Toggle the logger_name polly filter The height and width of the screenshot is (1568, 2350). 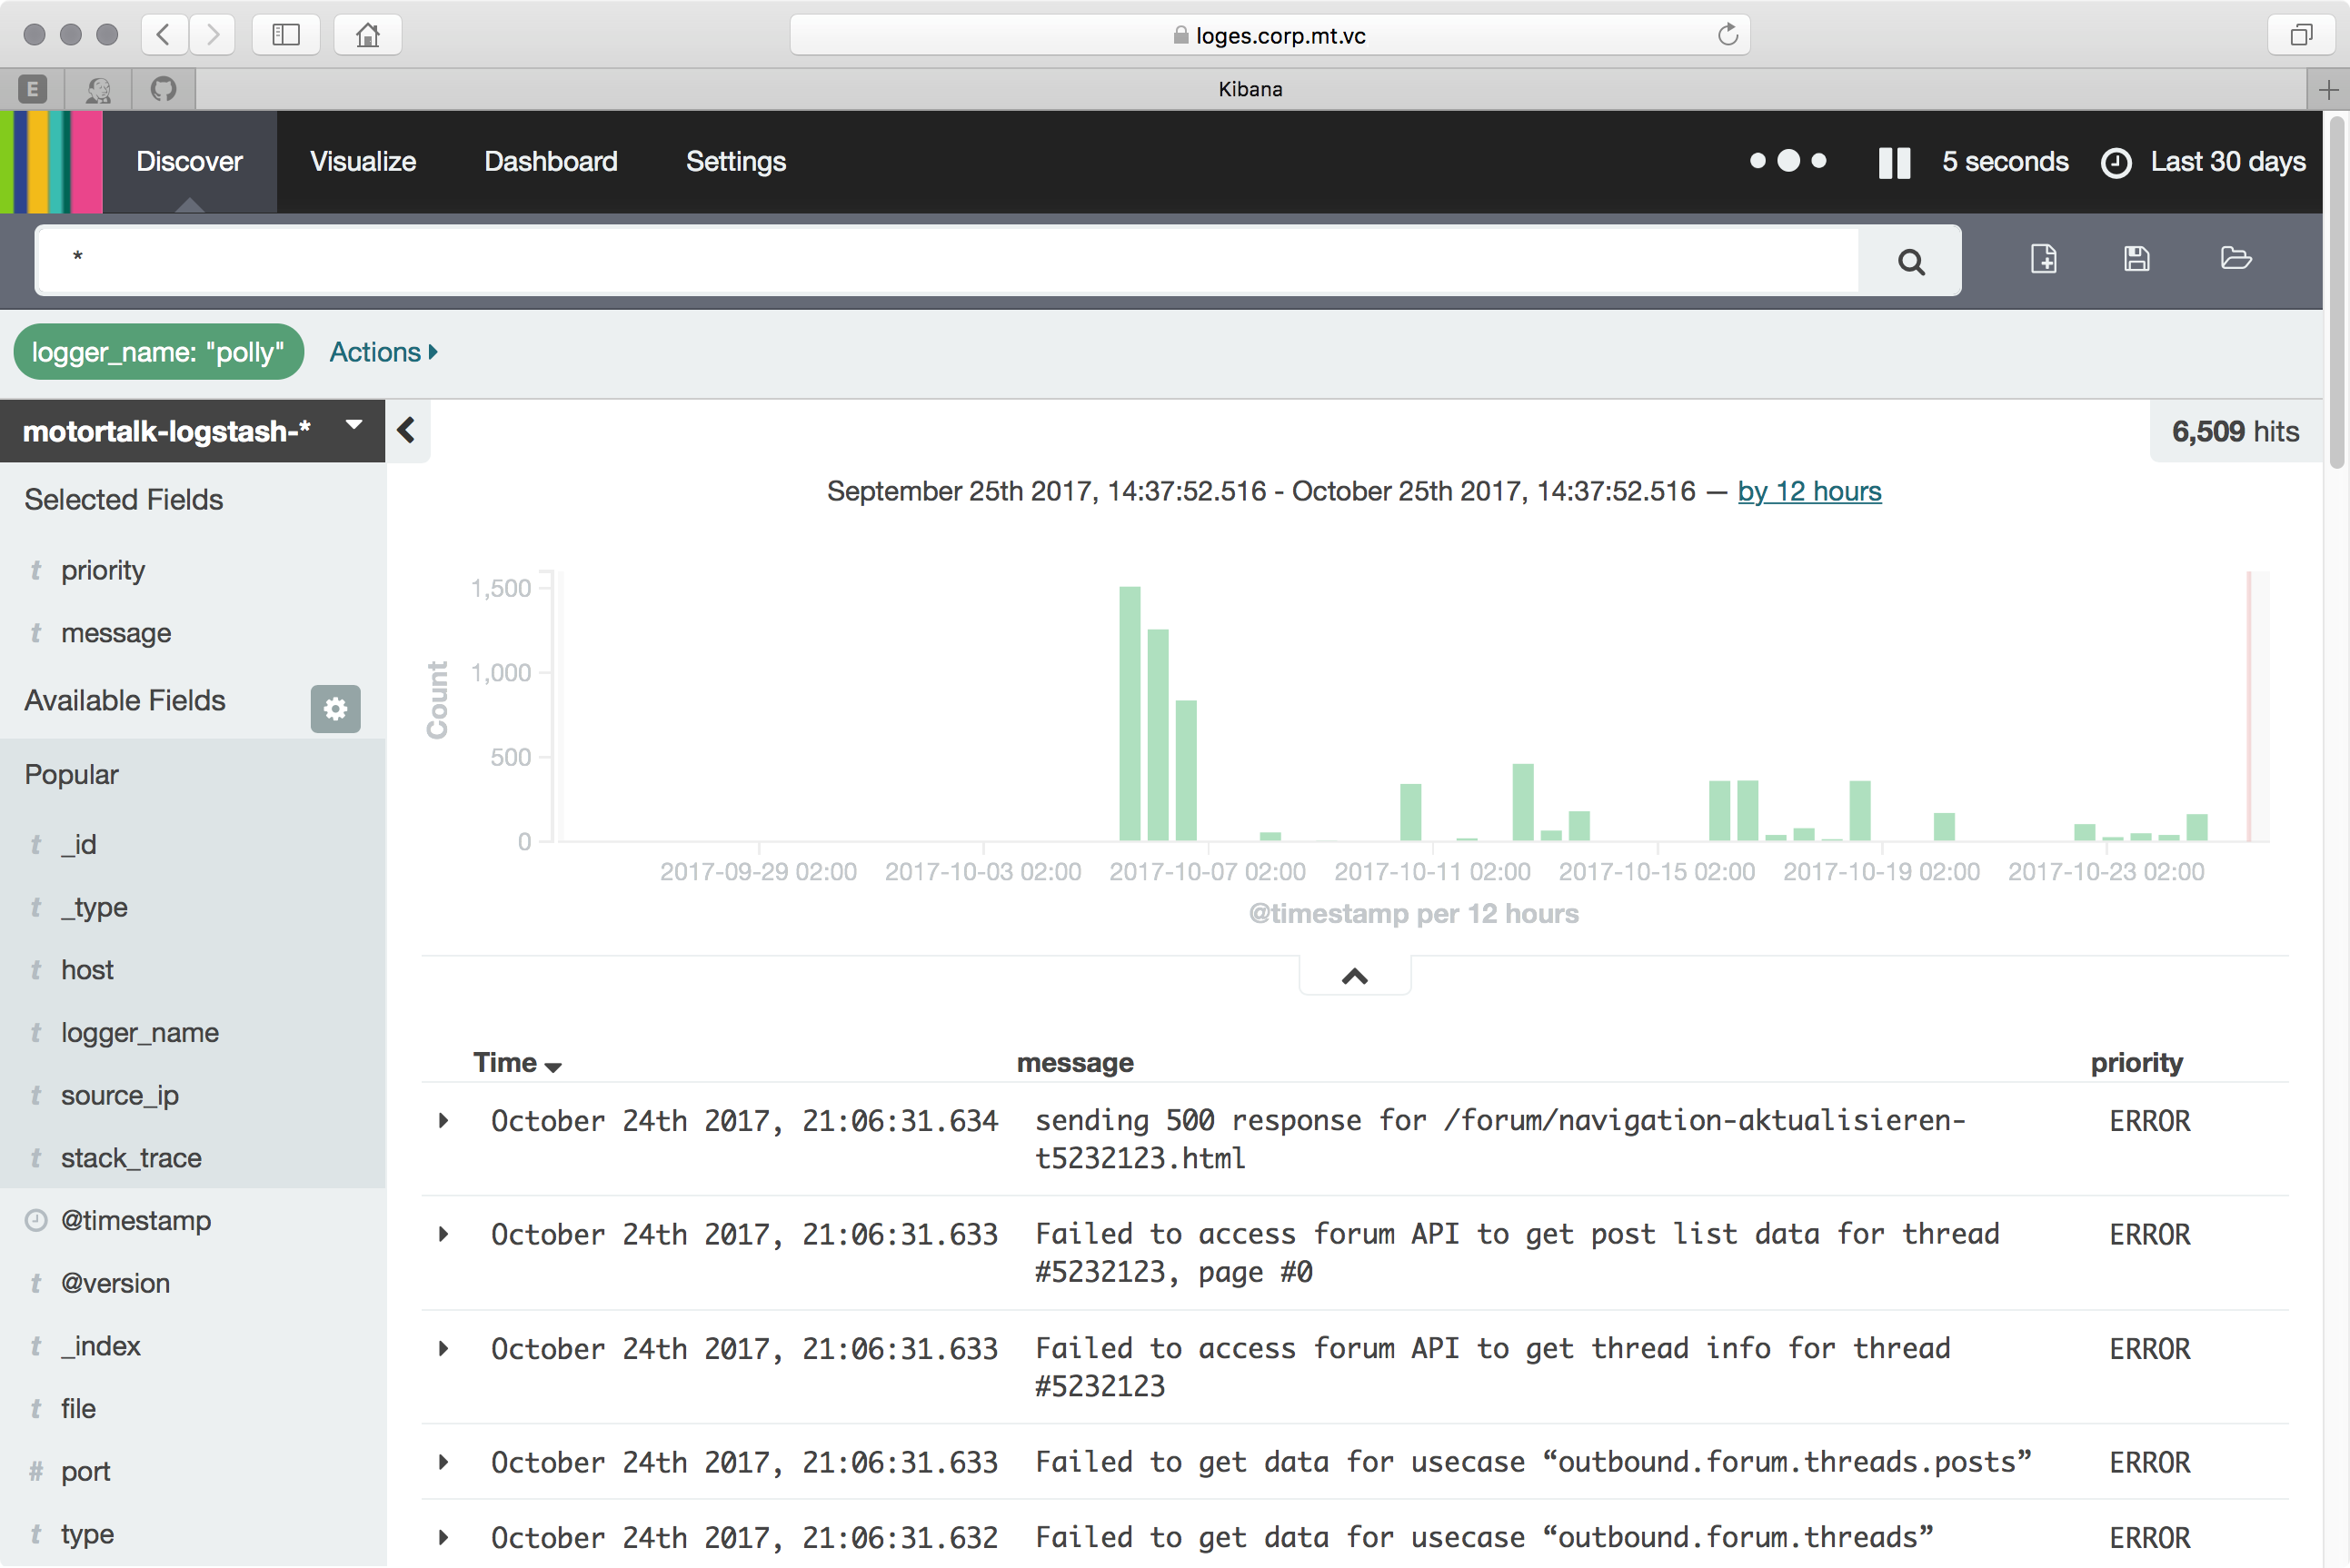[x=158, y=352]
